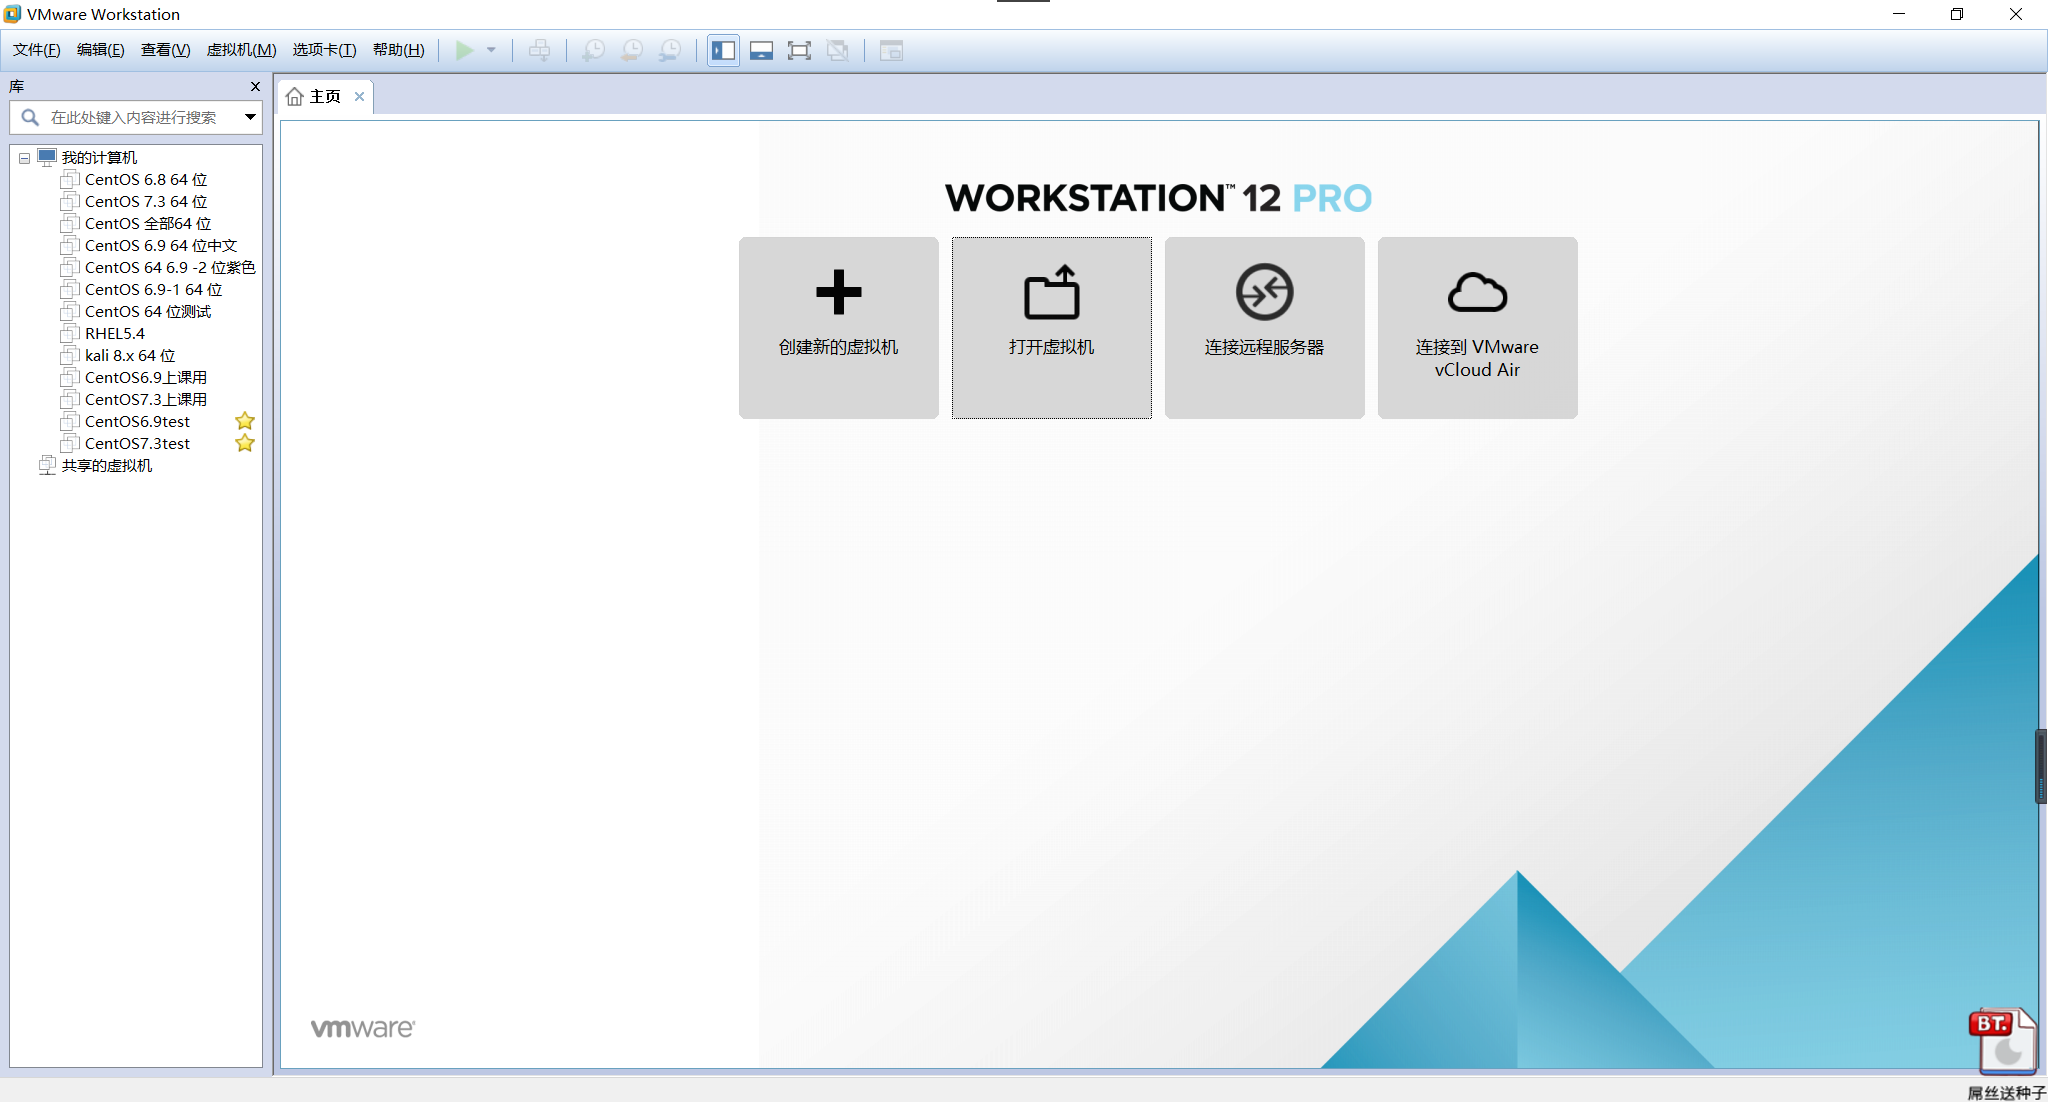Select VM CentOS7.3上课用
The image size is (2048, 1102).
[x=146, y=400]
